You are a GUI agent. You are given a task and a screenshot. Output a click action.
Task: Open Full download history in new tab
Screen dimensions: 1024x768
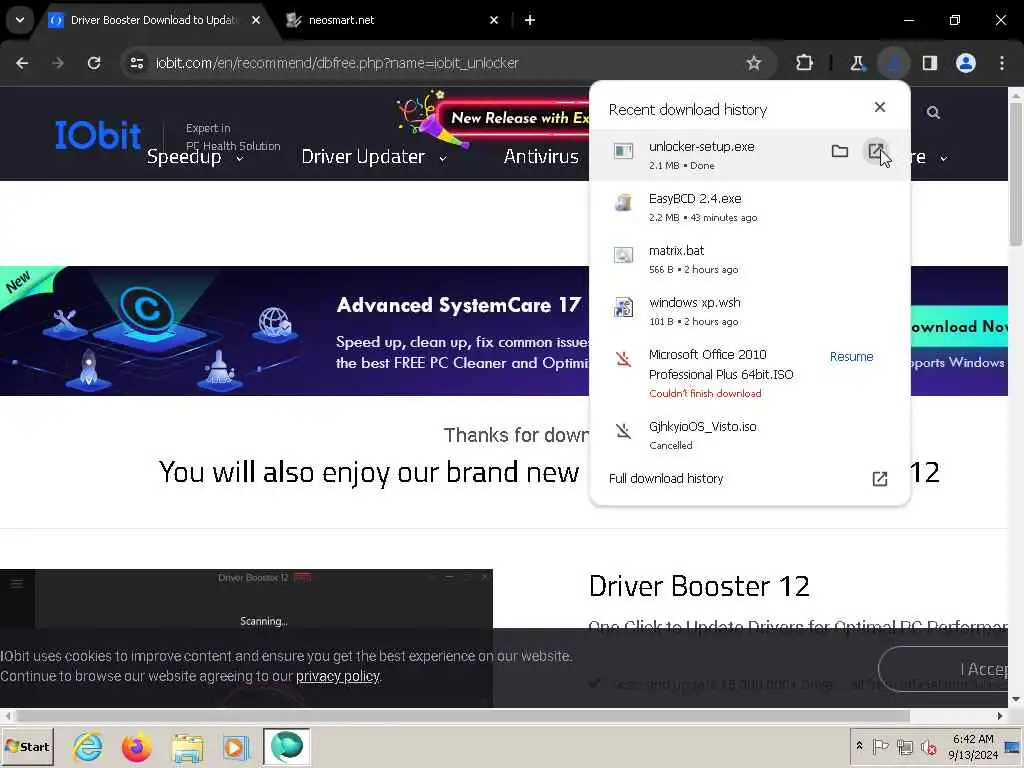tap(880, 479)
